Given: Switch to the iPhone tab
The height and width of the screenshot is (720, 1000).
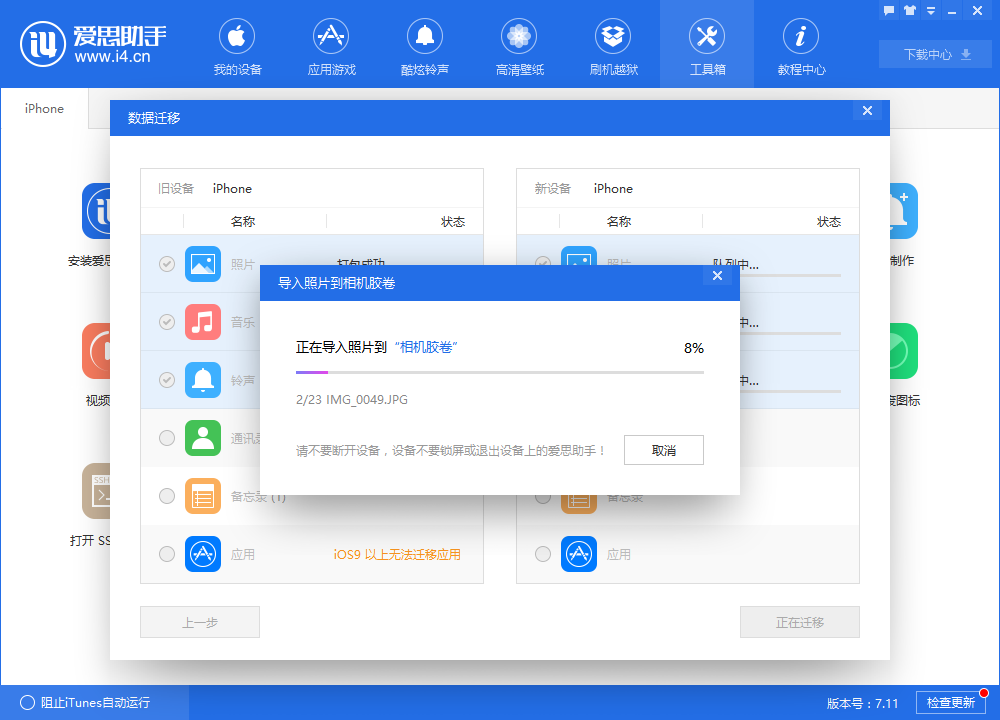Looking at the screenshot, I should pyautogui.click(x=44, y=108).
